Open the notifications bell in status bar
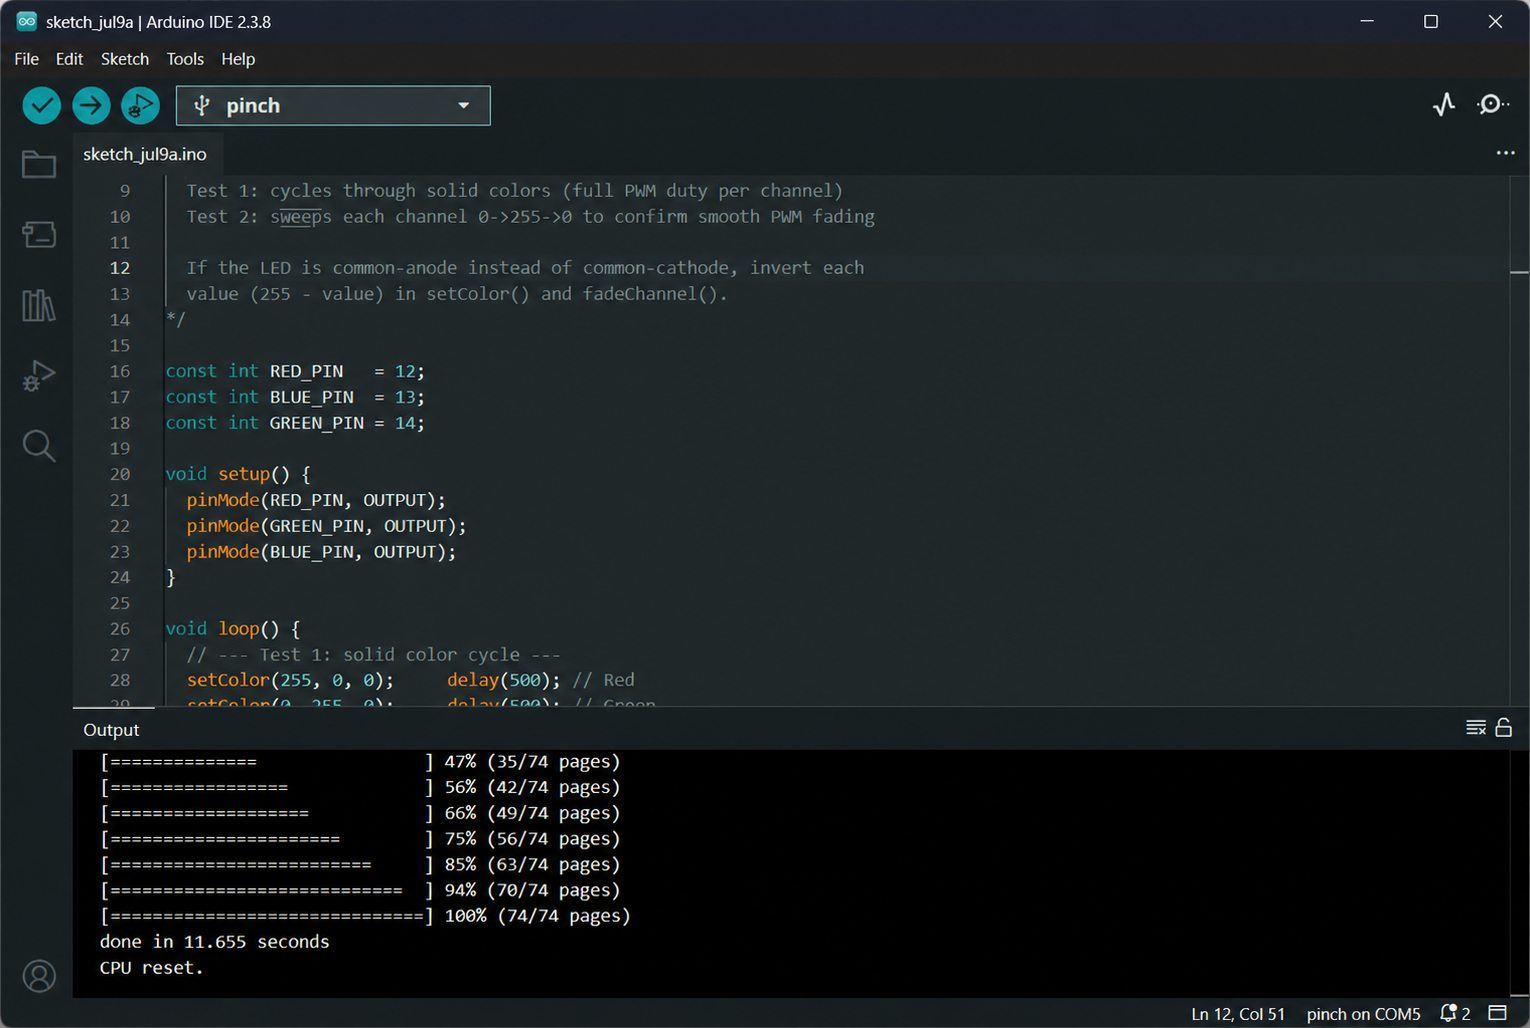Viewport: 1530px width, 1028px height. point(1455,1013)
